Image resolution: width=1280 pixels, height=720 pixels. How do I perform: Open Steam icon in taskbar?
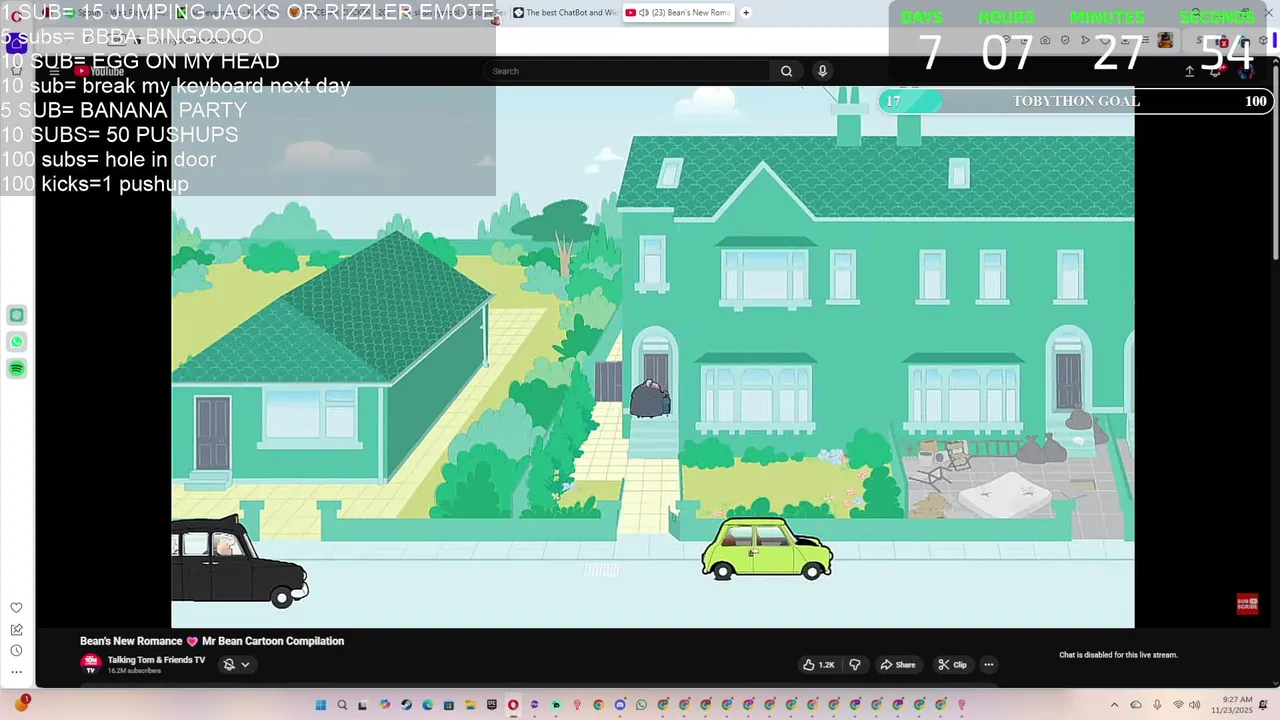[x=406, y=705]
